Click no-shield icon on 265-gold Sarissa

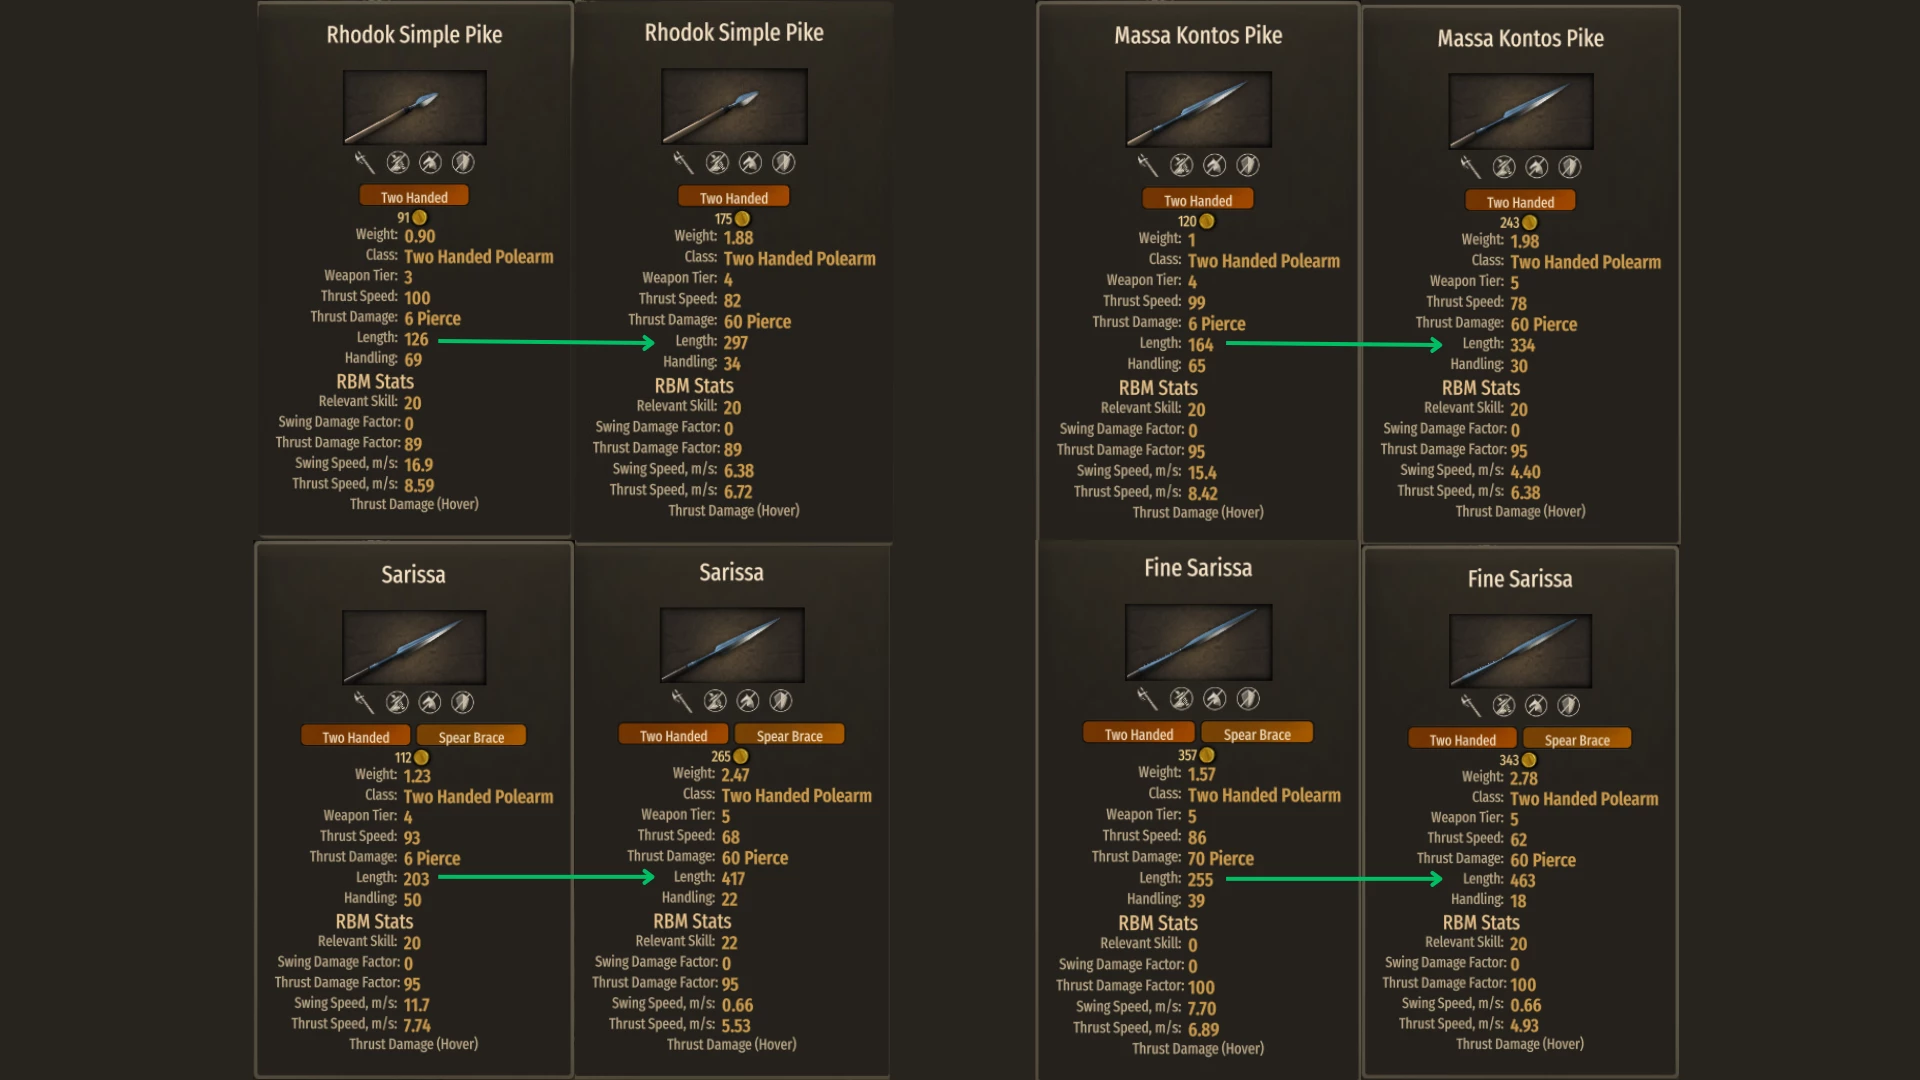click(x=781, y=701)
